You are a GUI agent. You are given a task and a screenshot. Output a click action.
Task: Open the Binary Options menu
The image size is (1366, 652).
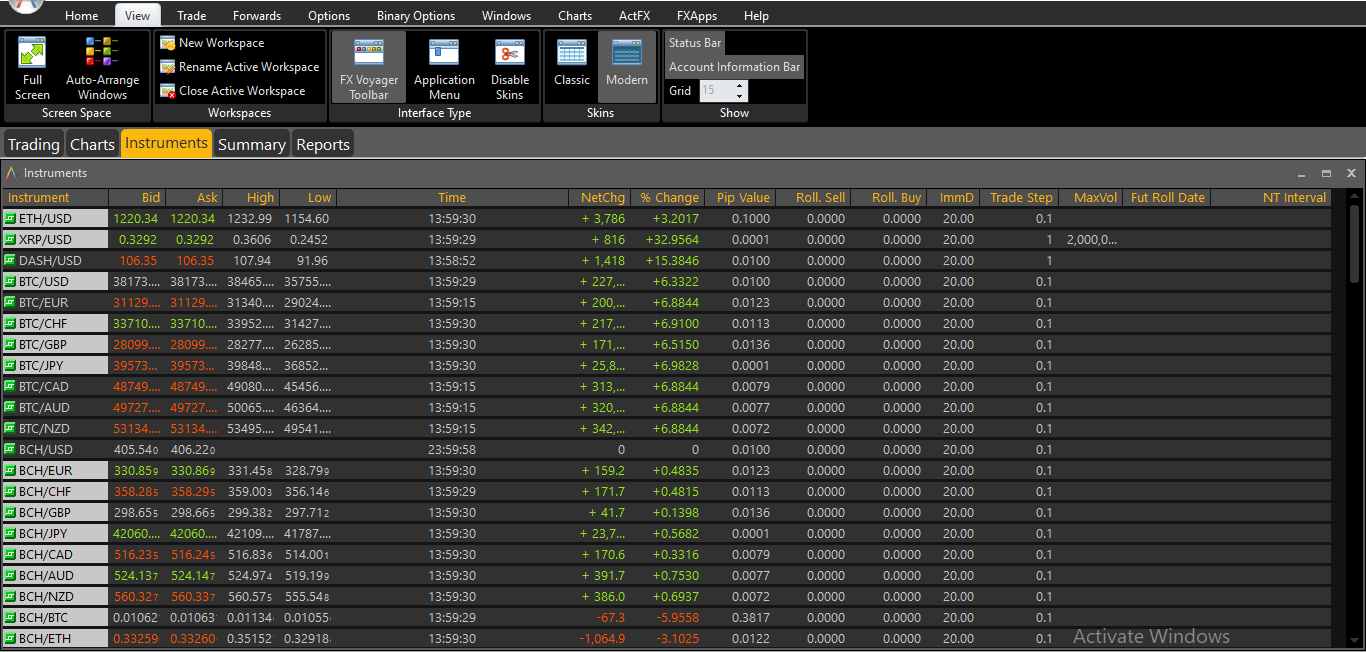(x=415, y=15)
